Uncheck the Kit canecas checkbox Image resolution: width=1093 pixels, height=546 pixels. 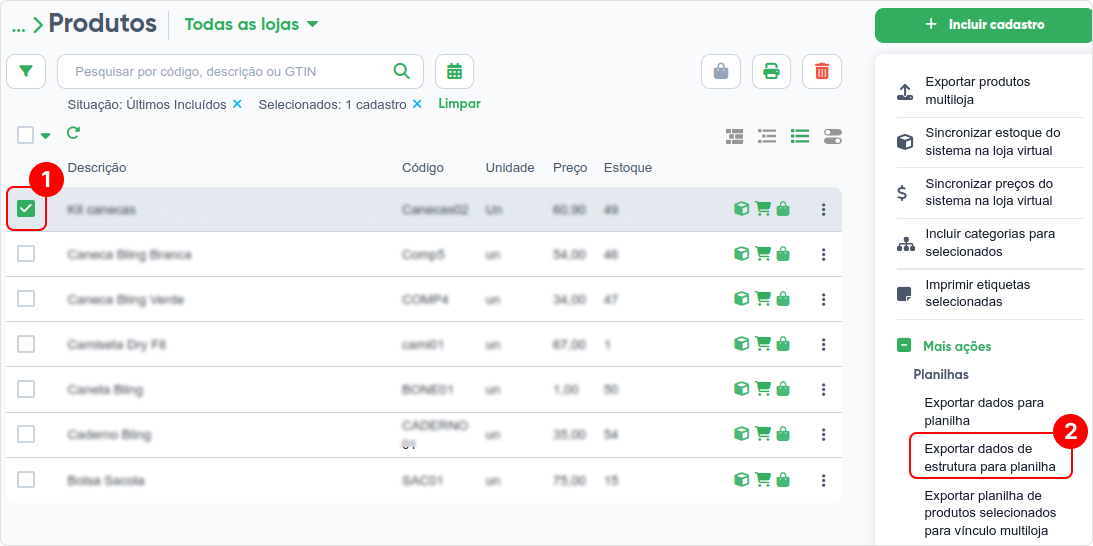[26, 208]
